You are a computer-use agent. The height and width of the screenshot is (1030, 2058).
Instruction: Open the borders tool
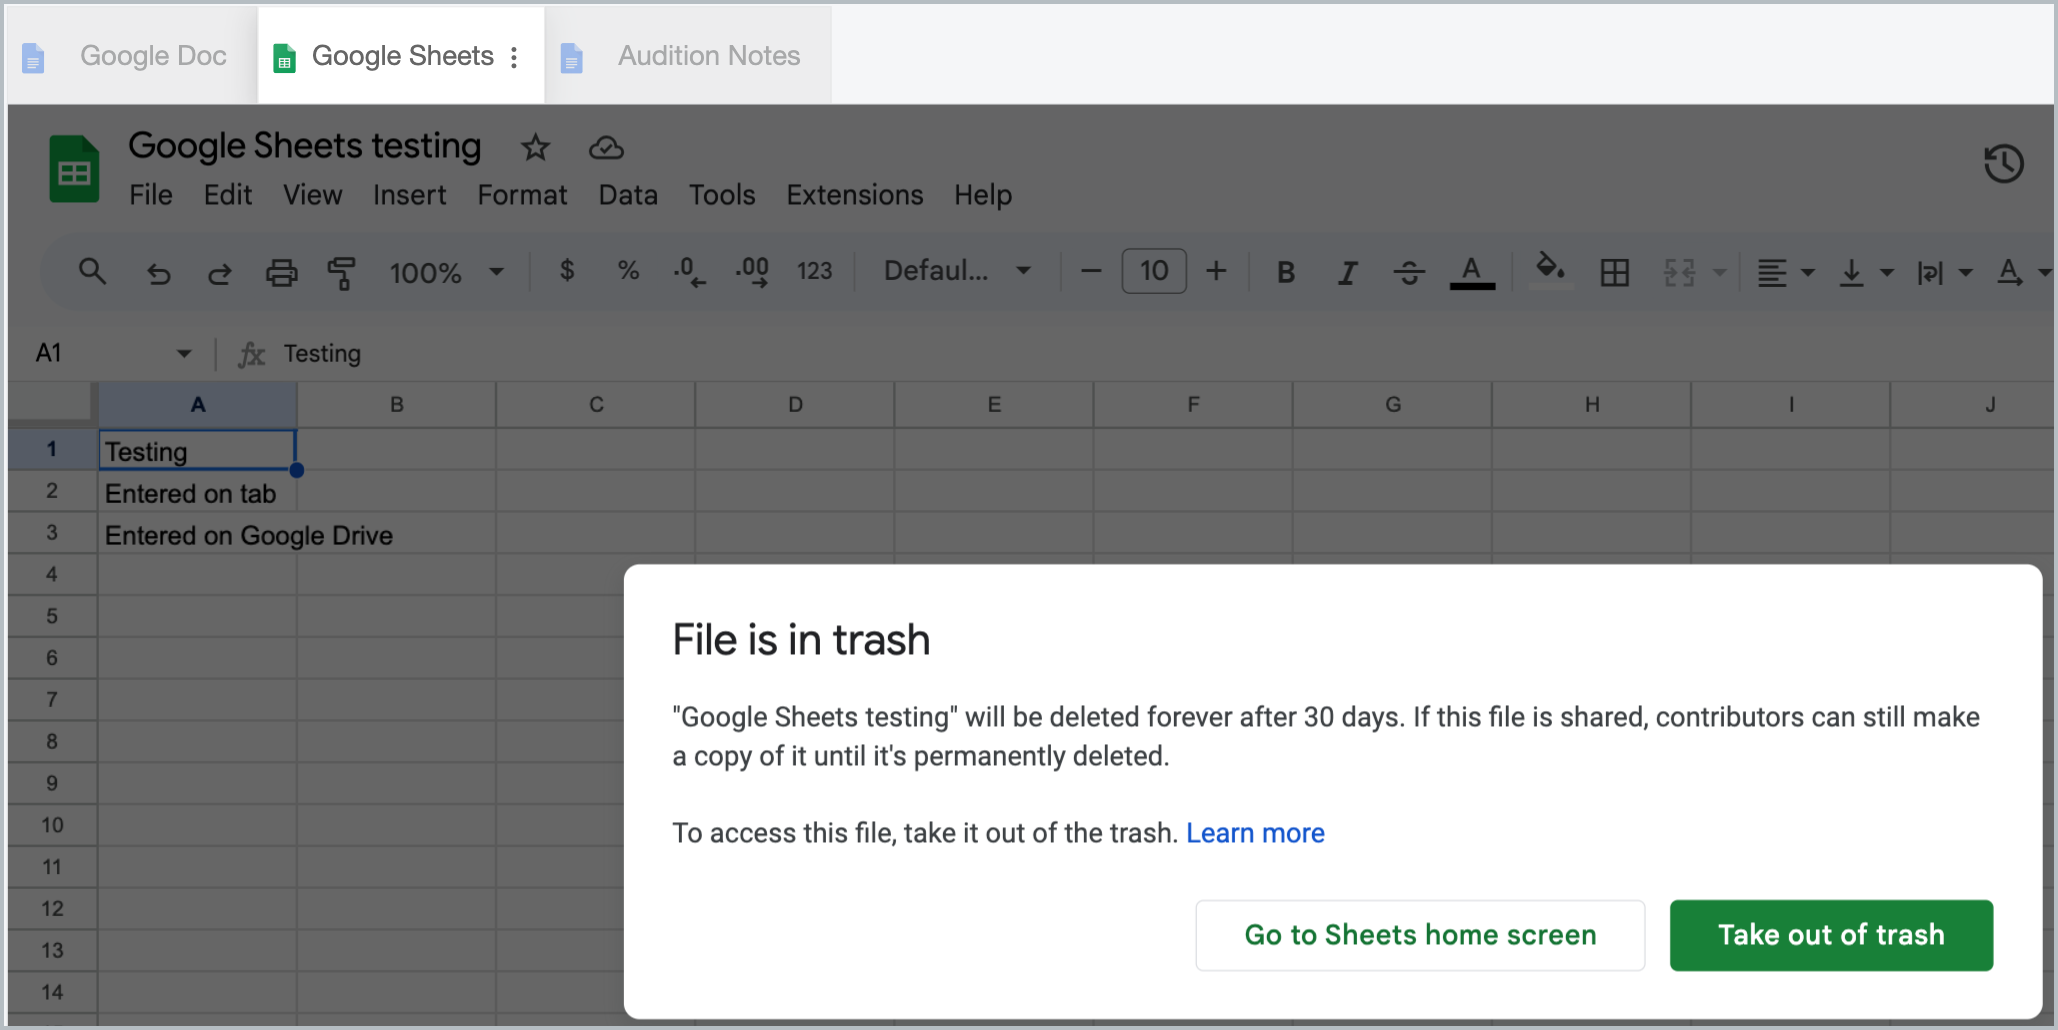click(1614, 272)
